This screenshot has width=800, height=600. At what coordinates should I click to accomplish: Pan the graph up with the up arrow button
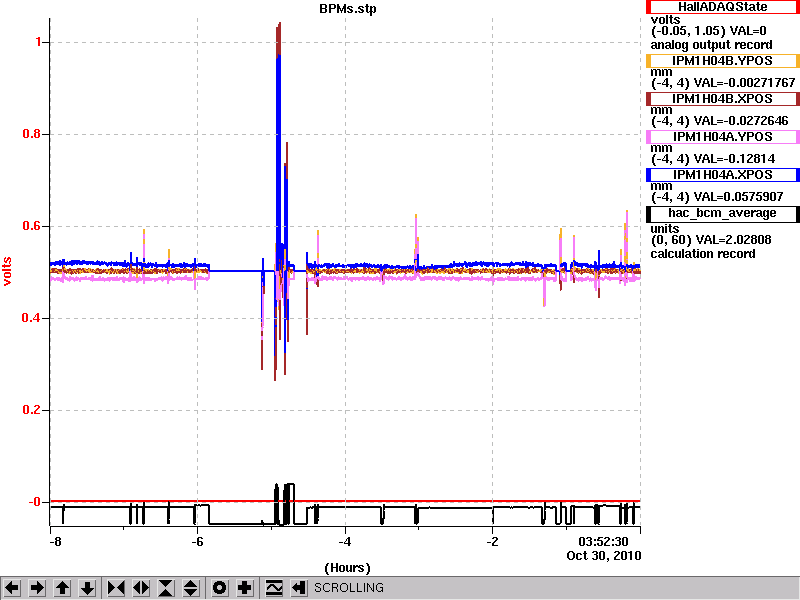pos(62,588)
